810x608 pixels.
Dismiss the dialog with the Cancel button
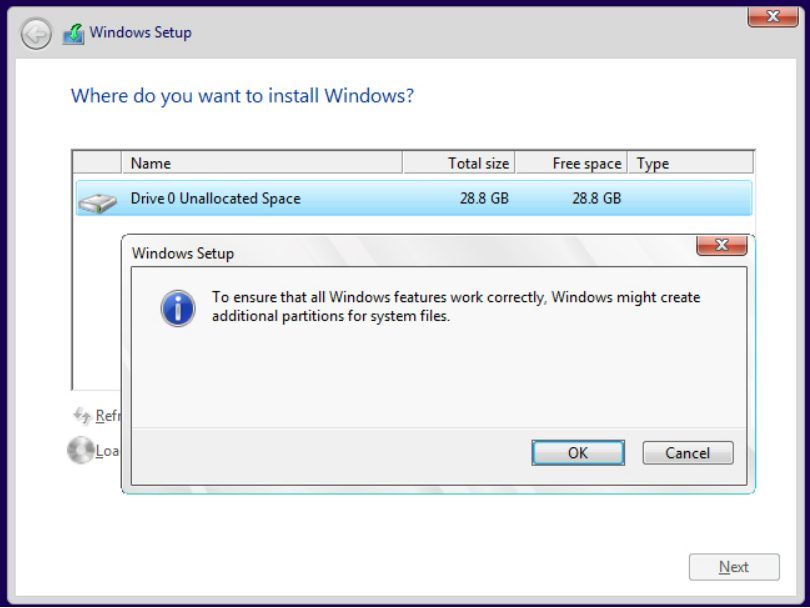pos(688,453)
